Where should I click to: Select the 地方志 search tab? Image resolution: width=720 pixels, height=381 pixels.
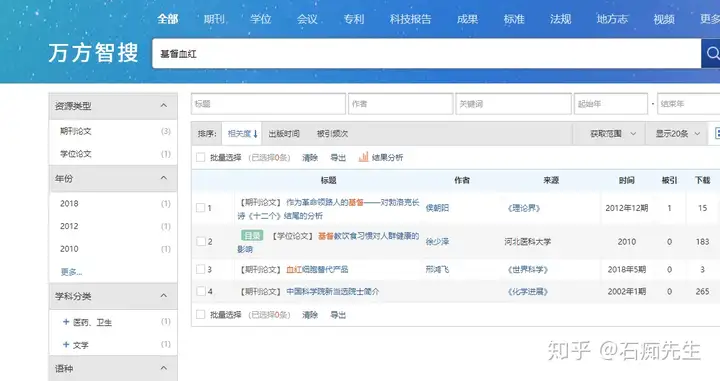tap(613, 19)
